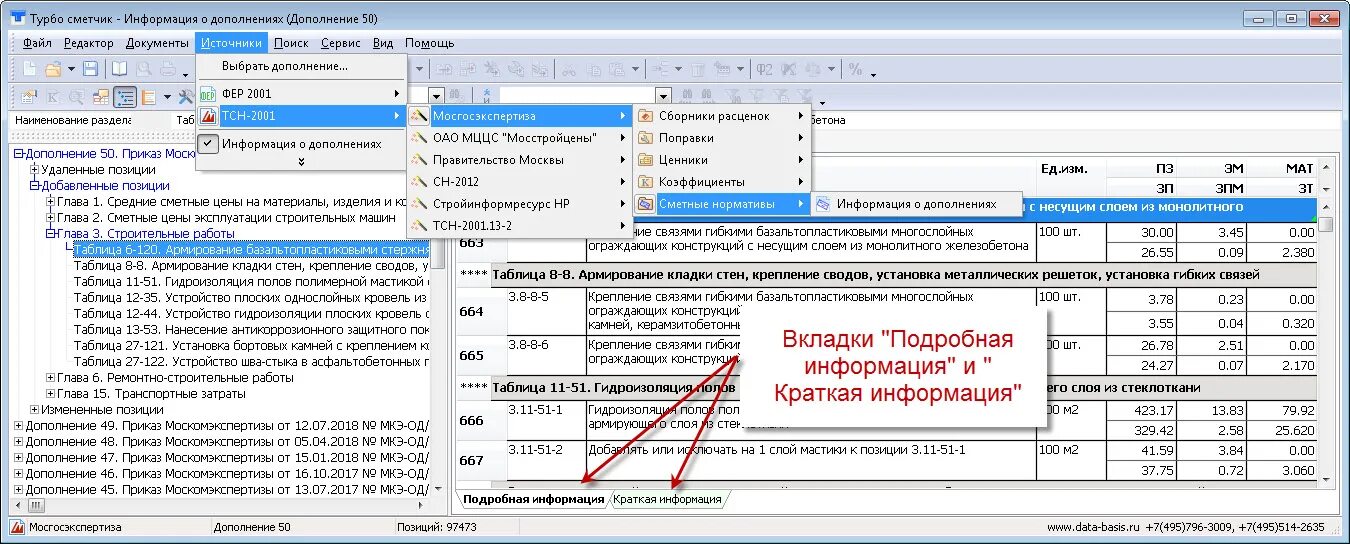Click the ФЕР 2001 green icon
1350x544 pixels.
208,94
